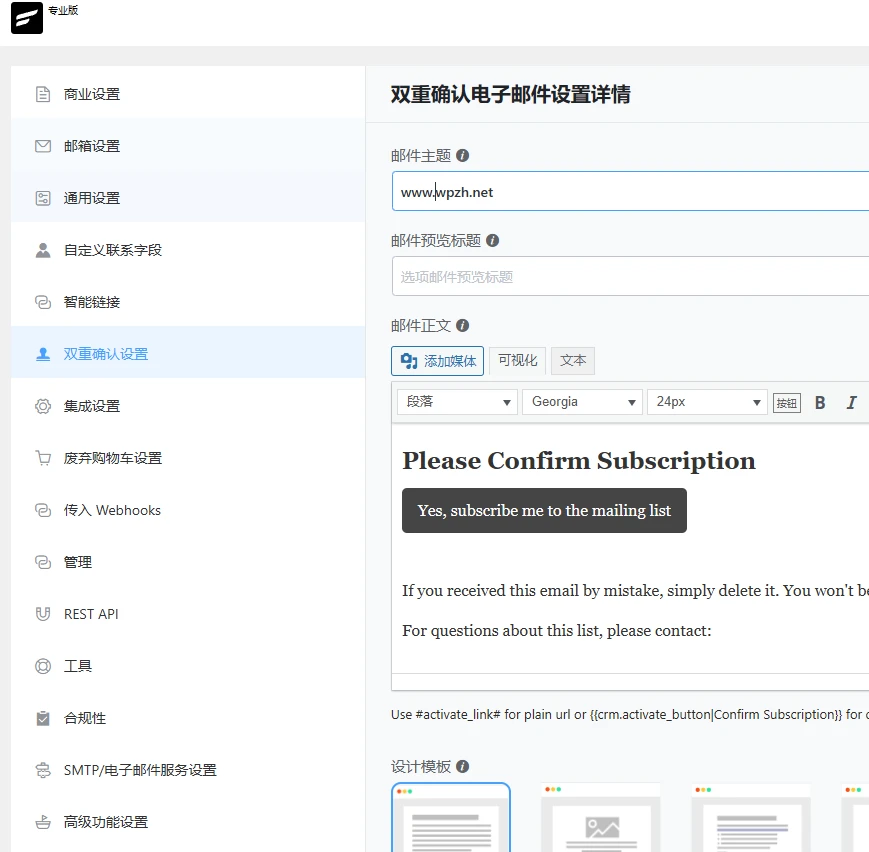This screenshot has height=852, width=869.
Task: Click the 邮箱设置 envelope icon
Action: [42, 146]
